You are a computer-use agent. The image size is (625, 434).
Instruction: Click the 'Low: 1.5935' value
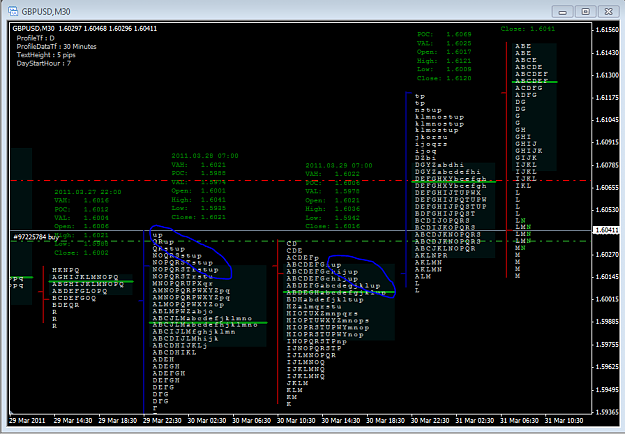199,208
